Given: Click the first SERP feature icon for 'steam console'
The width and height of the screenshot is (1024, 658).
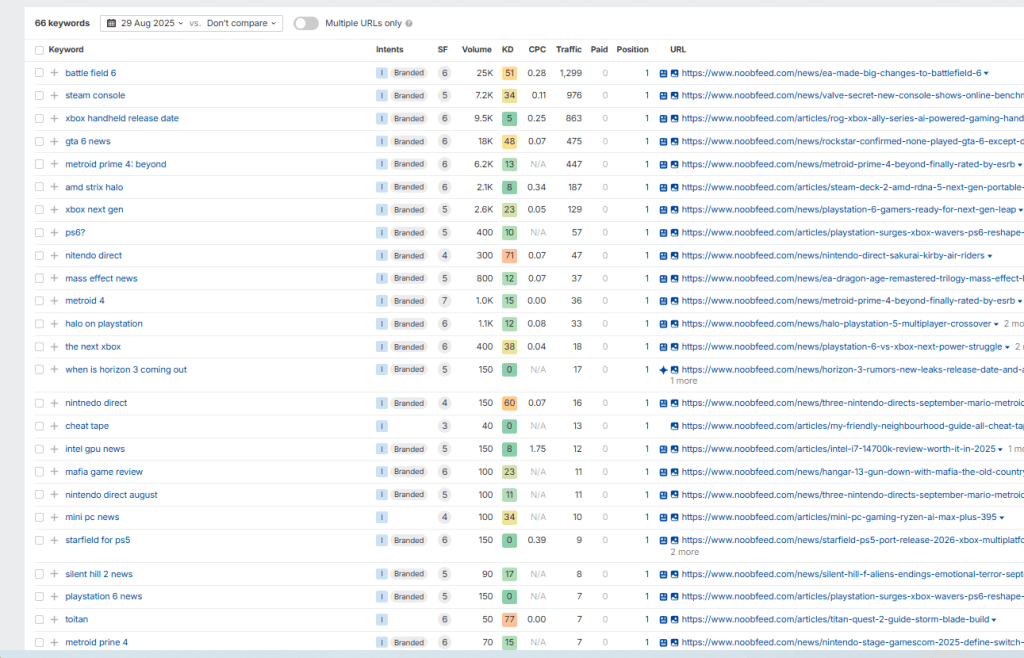Looking at the screenshot, I should click(x=663, y=96).
